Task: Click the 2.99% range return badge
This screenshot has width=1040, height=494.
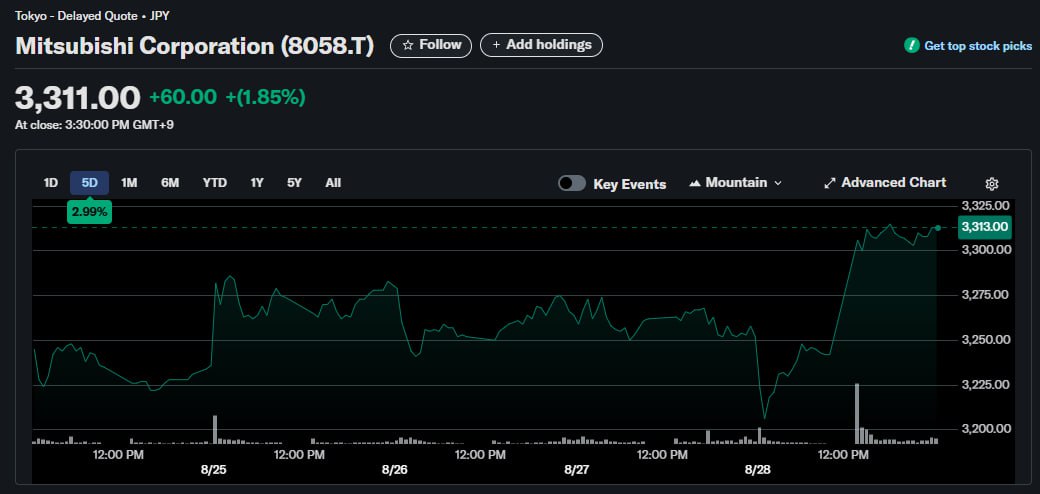Action: 89,212
